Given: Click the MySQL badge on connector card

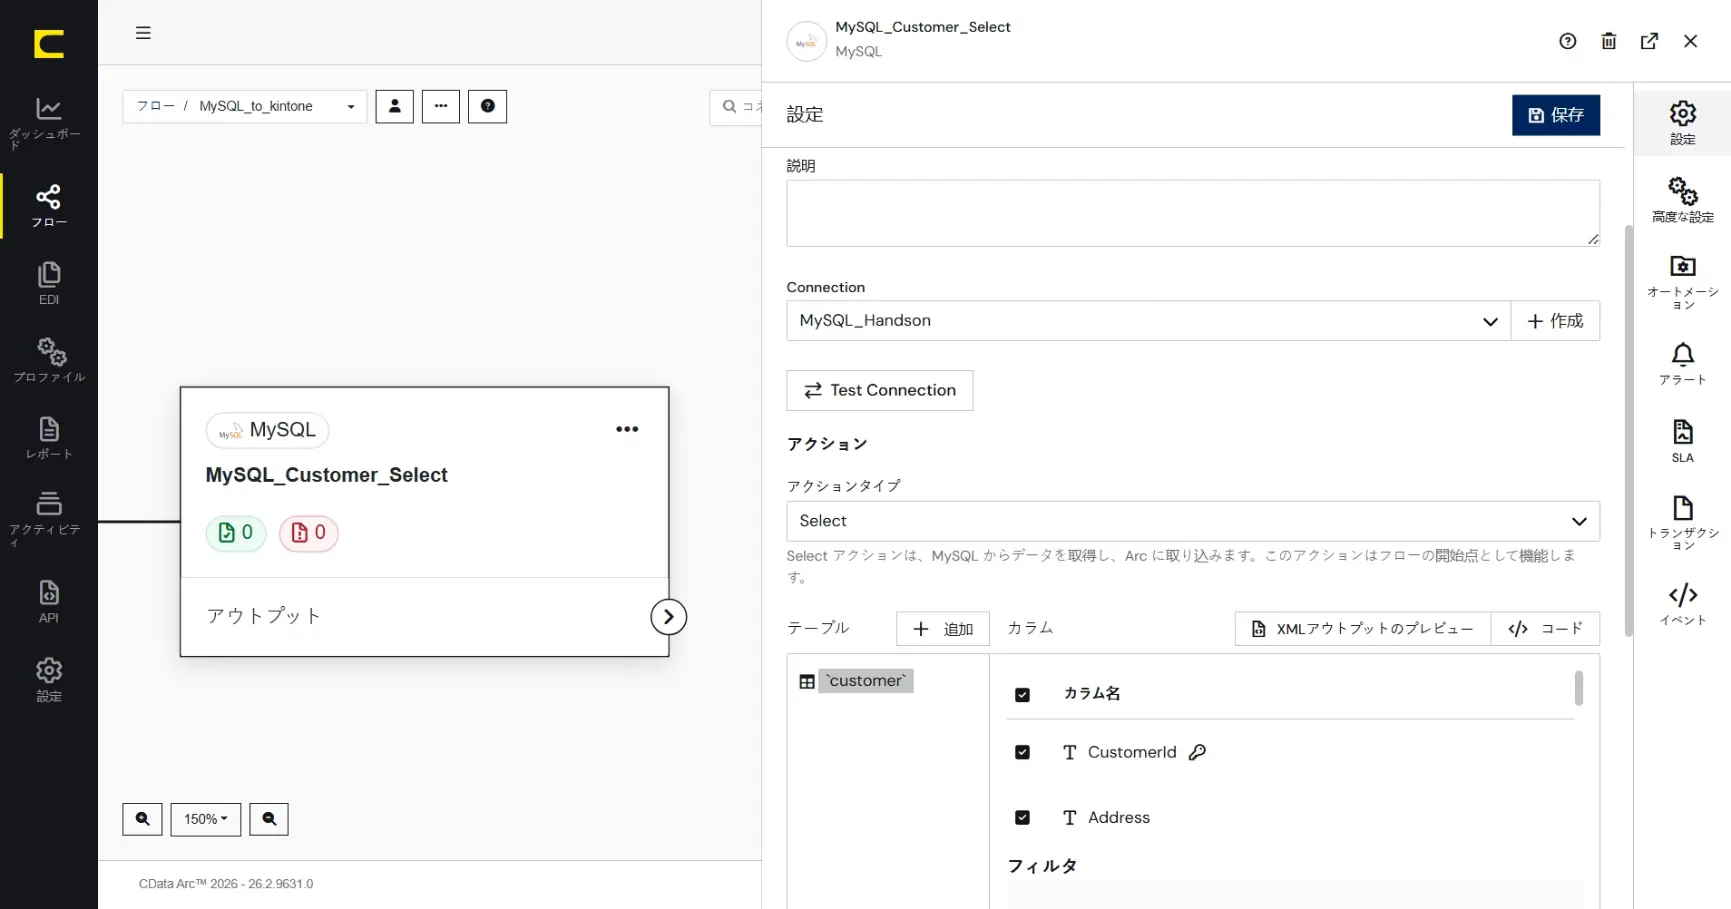Looking at the screenshot, I should coord(268,430).
